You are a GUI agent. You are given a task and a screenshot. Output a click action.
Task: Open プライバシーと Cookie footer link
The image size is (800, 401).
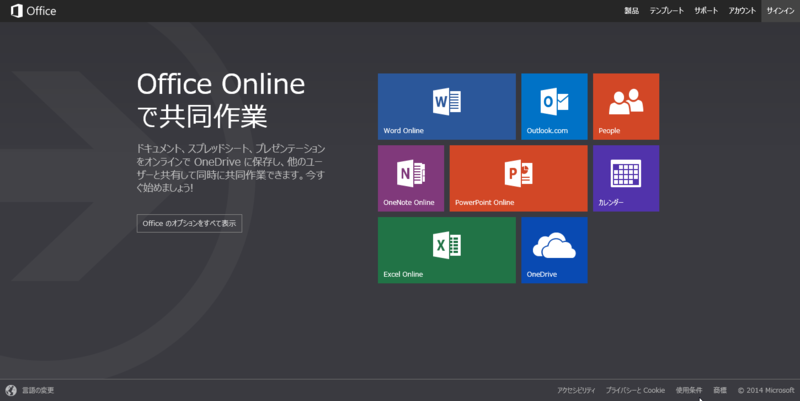click(635, 390)
